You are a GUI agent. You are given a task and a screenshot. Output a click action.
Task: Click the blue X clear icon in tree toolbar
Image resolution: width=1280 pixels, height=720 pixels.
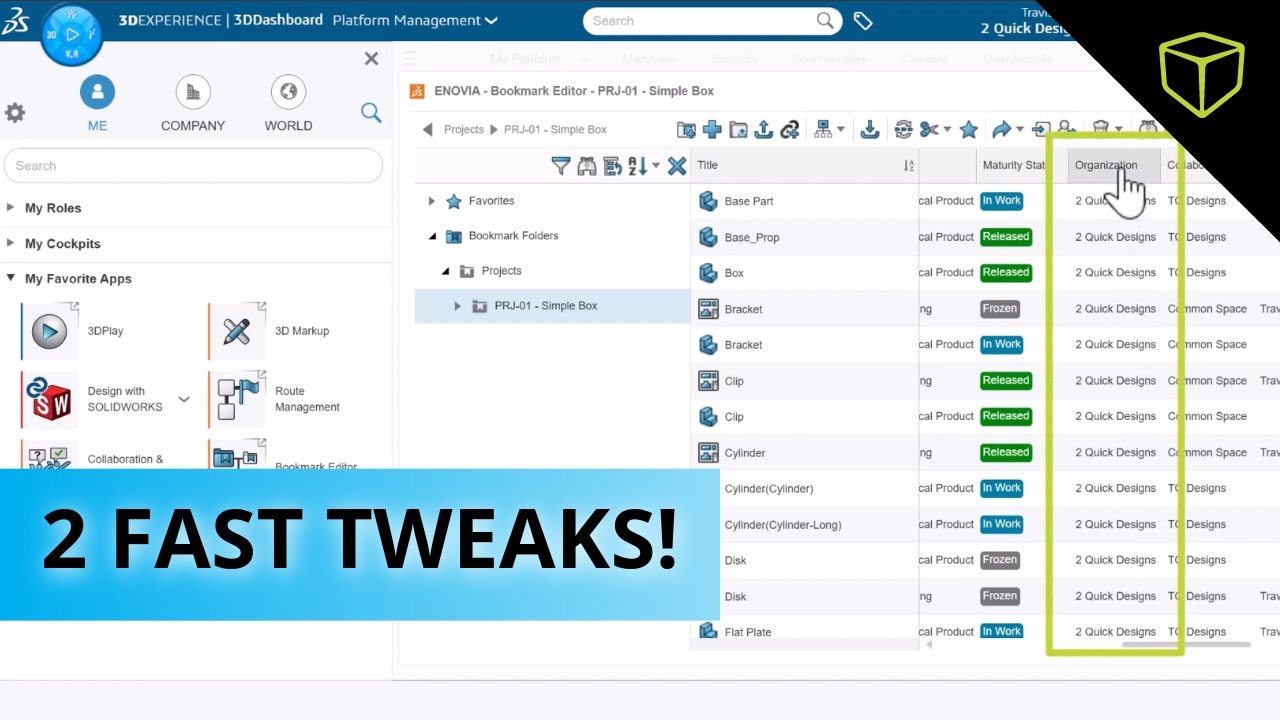(677, 166)
